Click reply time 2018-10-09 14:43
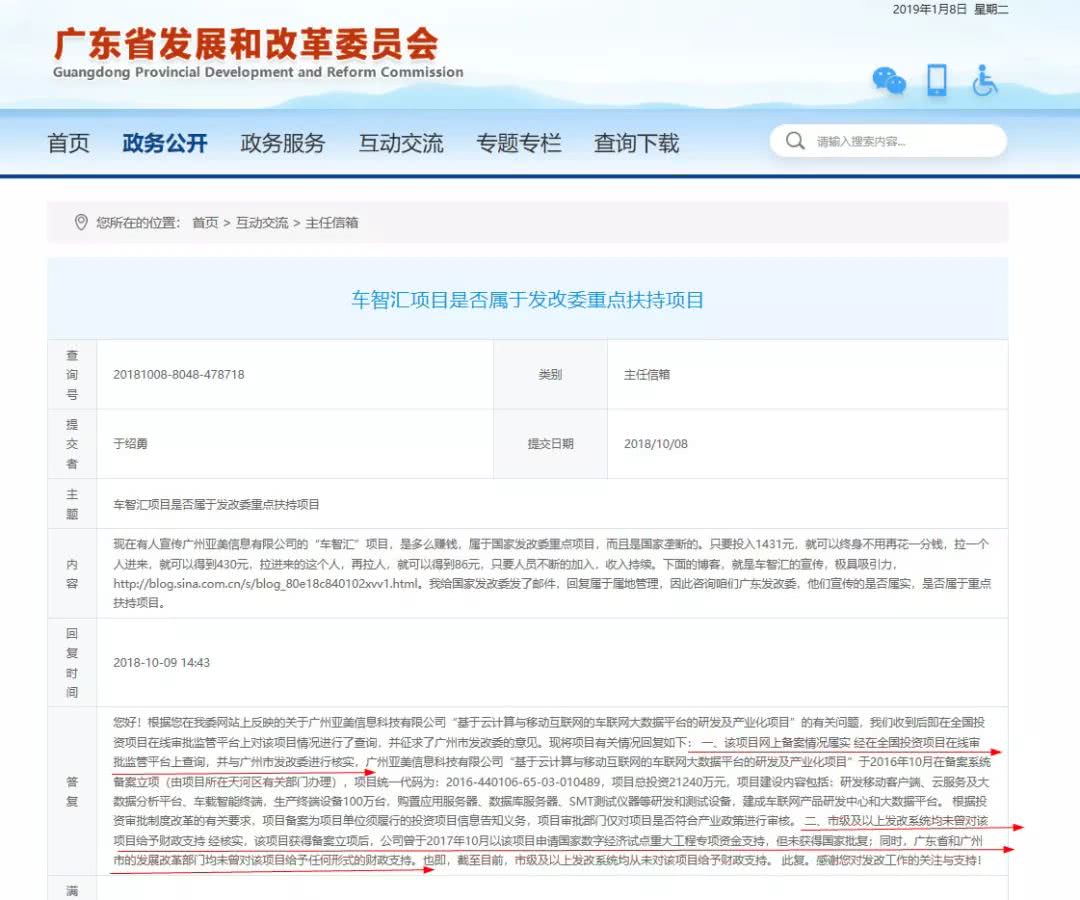 [161, 662]
